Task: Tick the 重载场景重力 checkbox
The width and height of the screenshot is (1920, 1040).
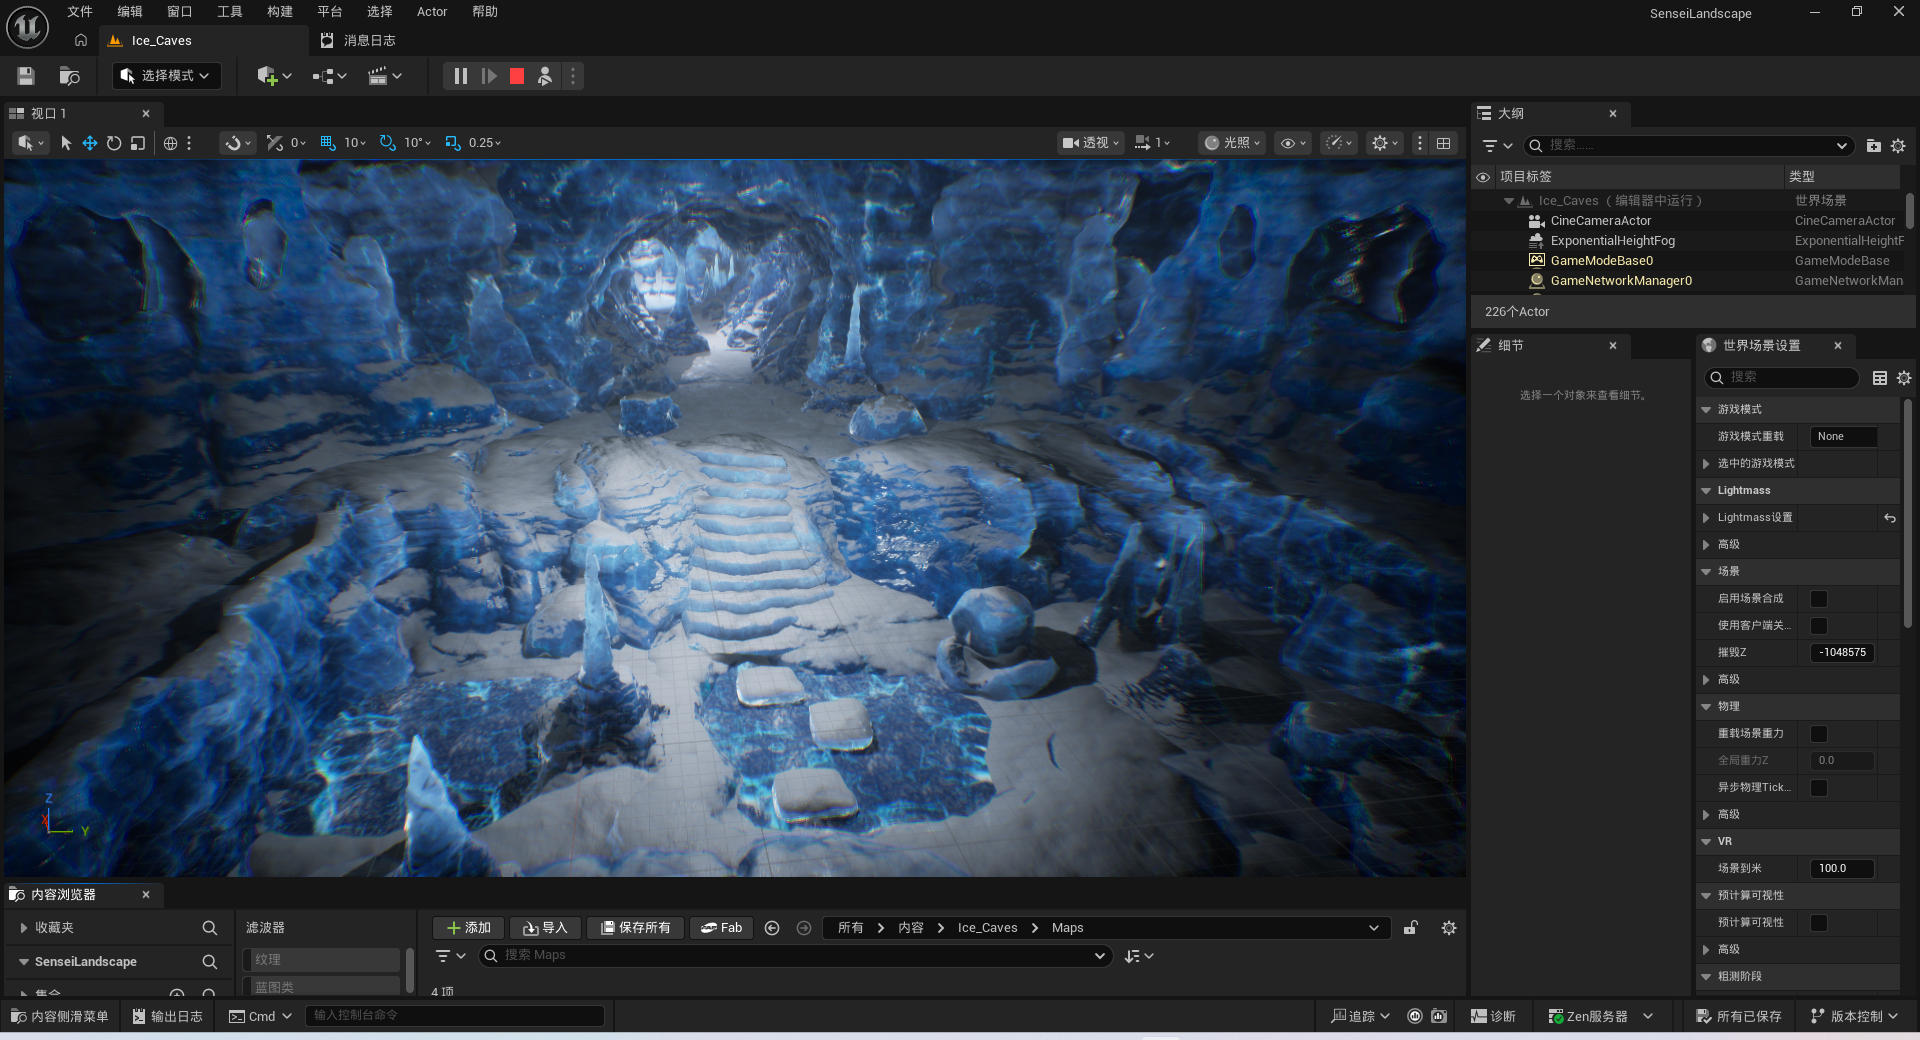Action: 1819,734
